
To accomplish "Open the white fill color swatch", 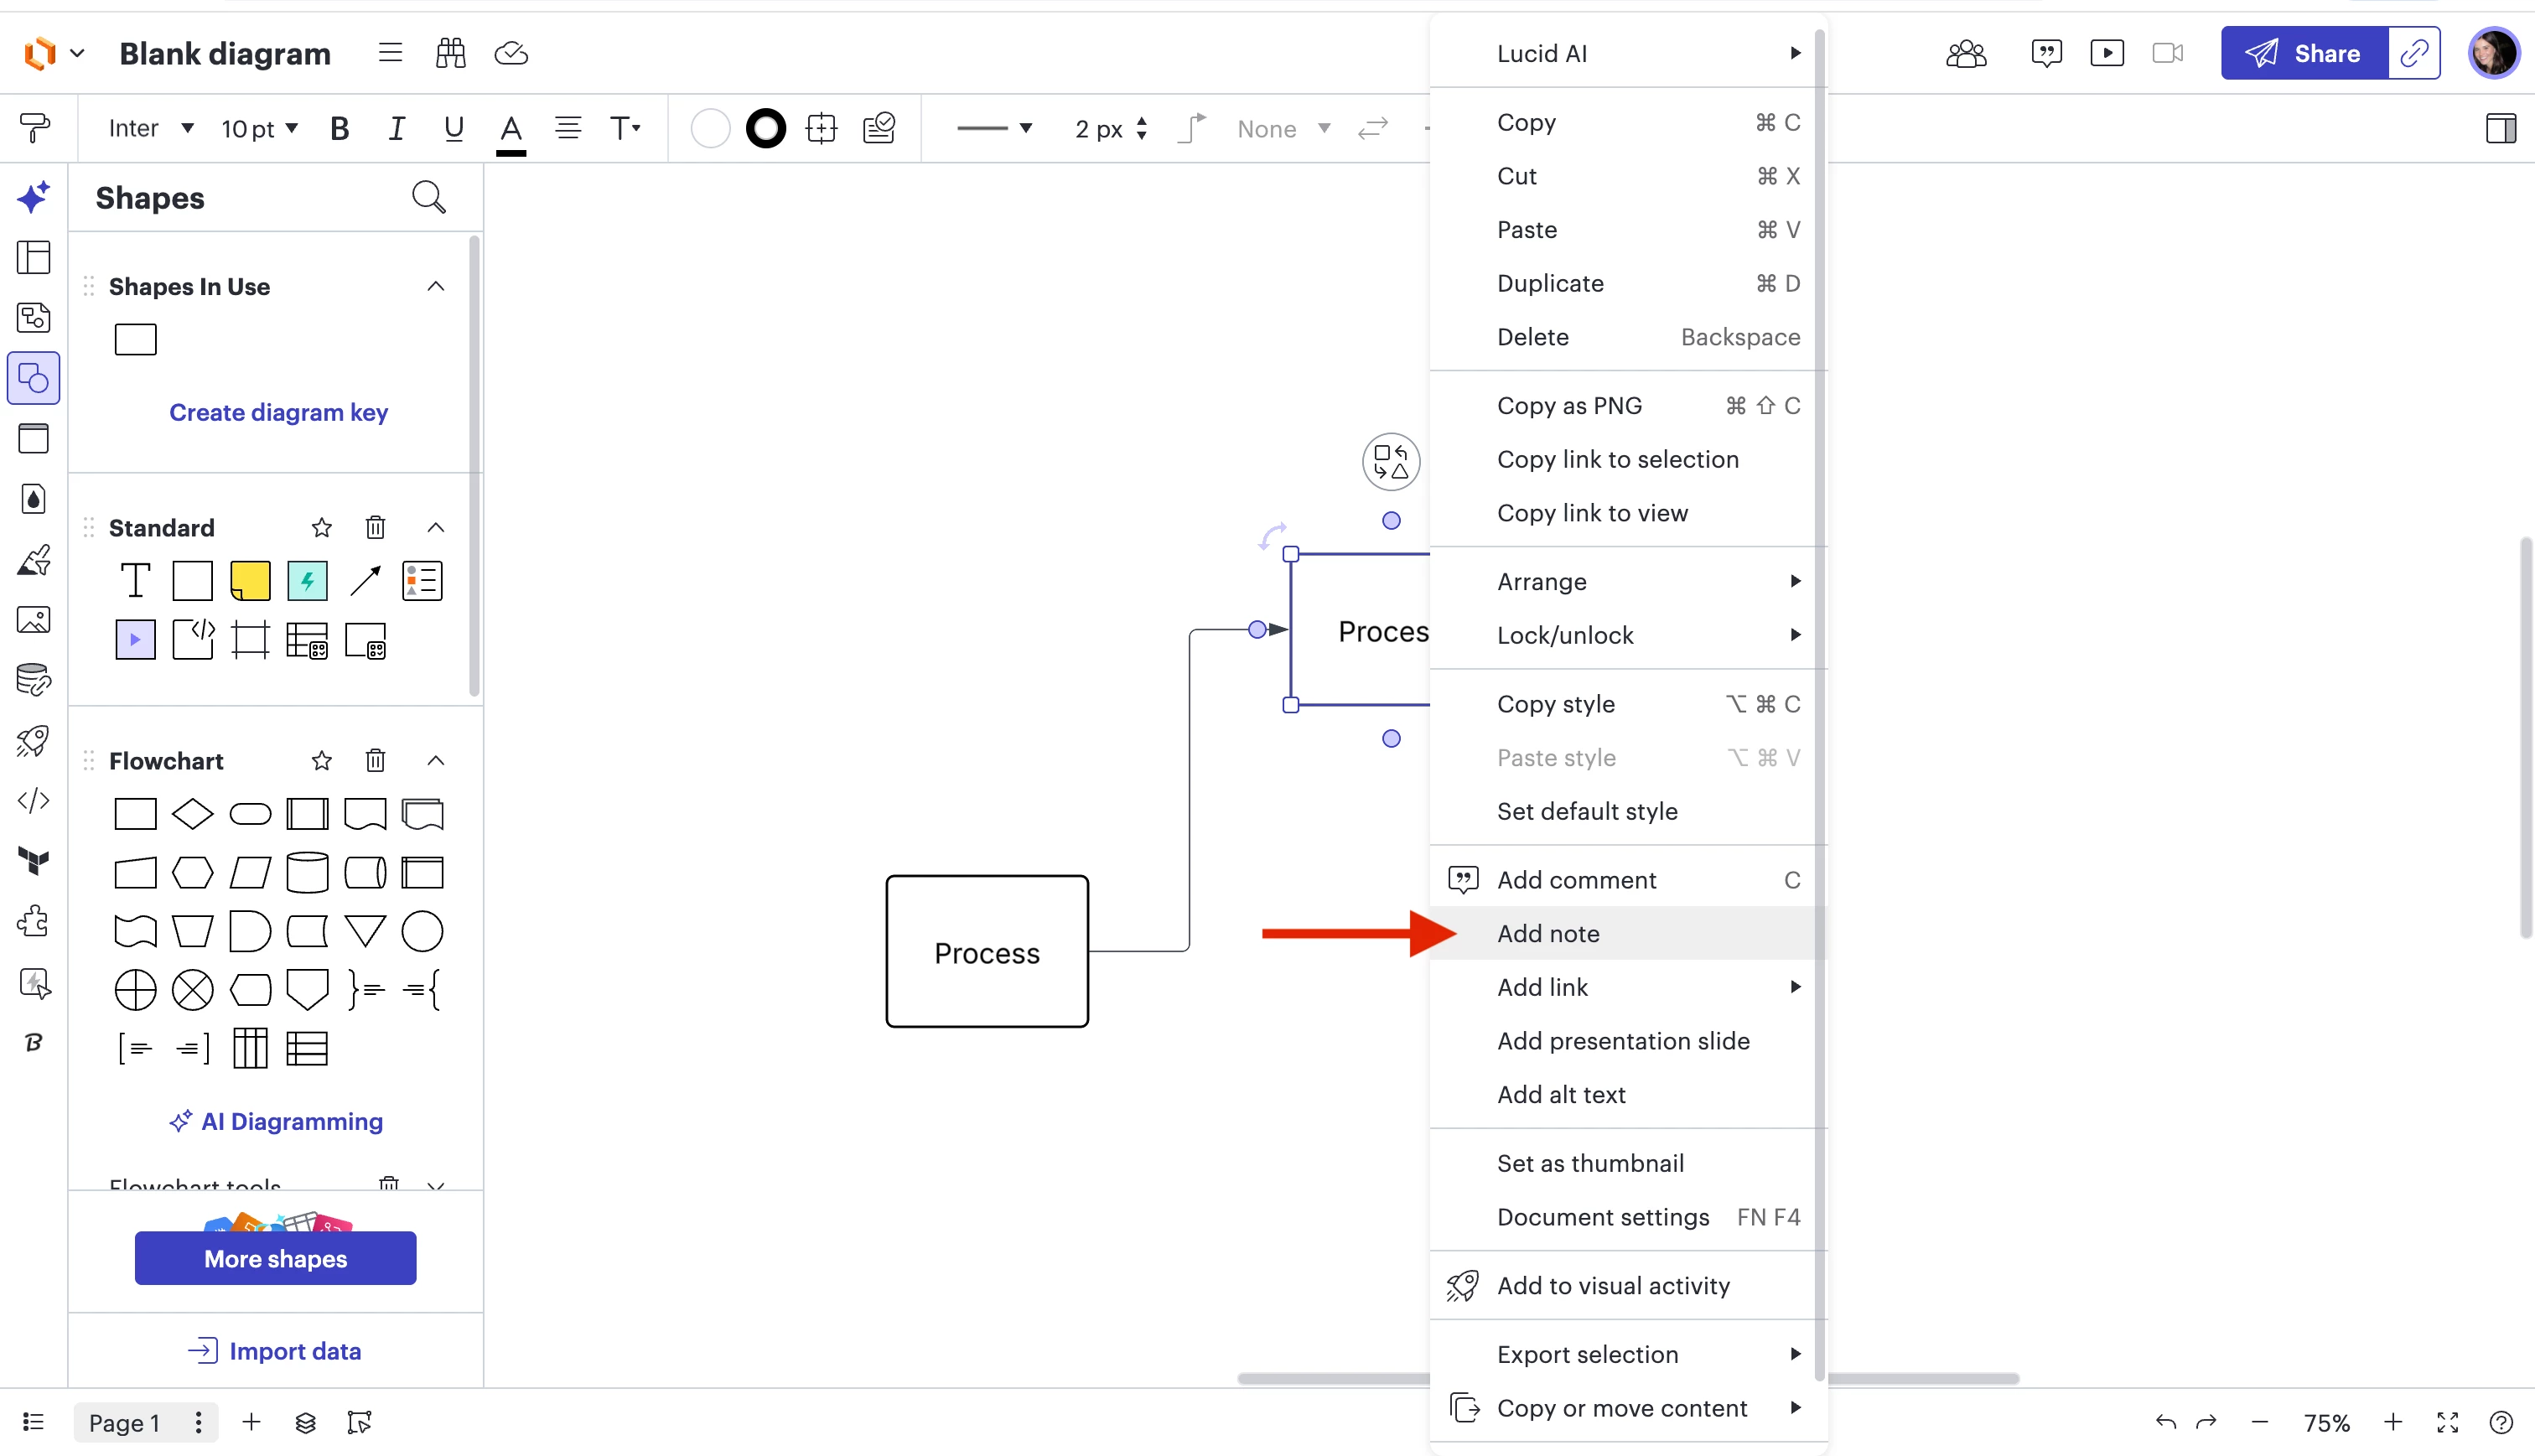I will 710,128.
